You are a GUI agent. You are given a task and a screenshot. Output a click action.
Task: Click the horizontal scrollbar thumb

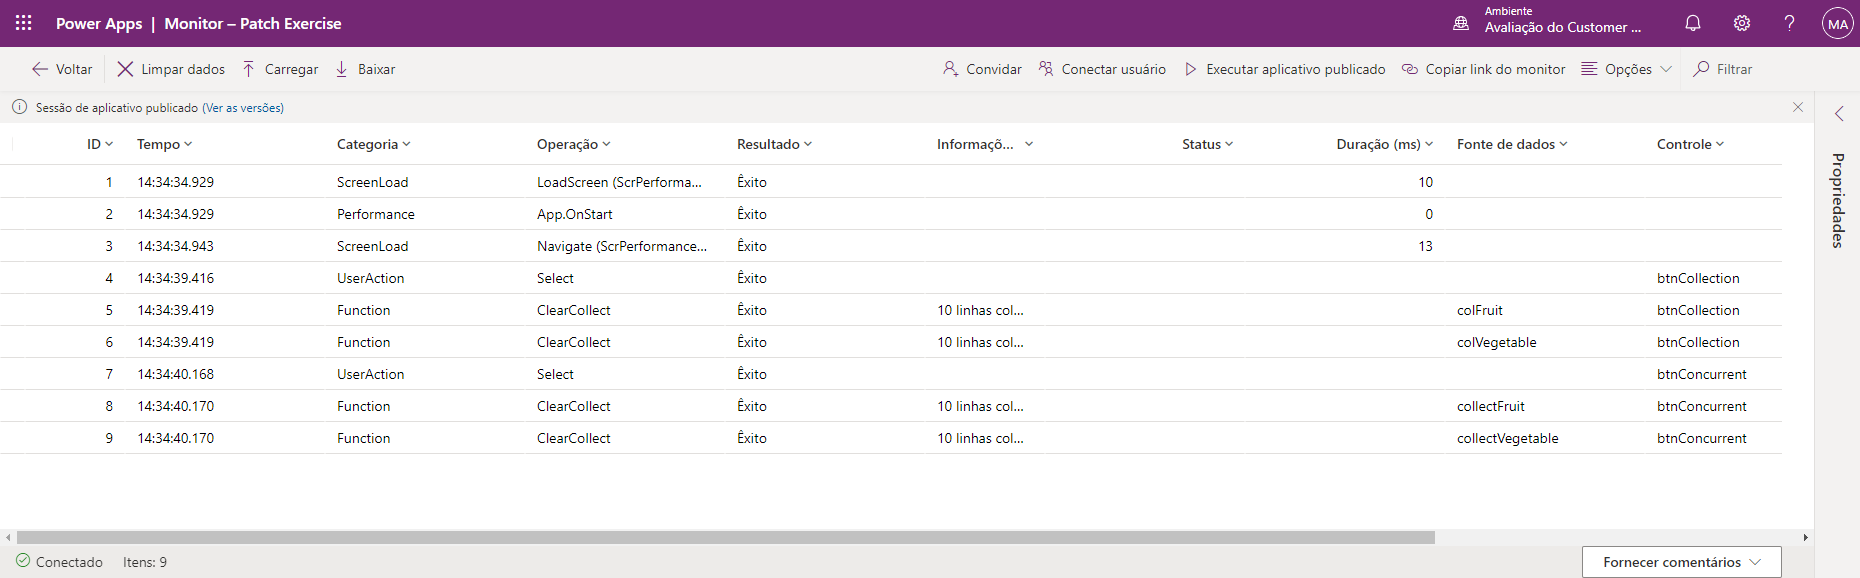(x=726, y=537)
